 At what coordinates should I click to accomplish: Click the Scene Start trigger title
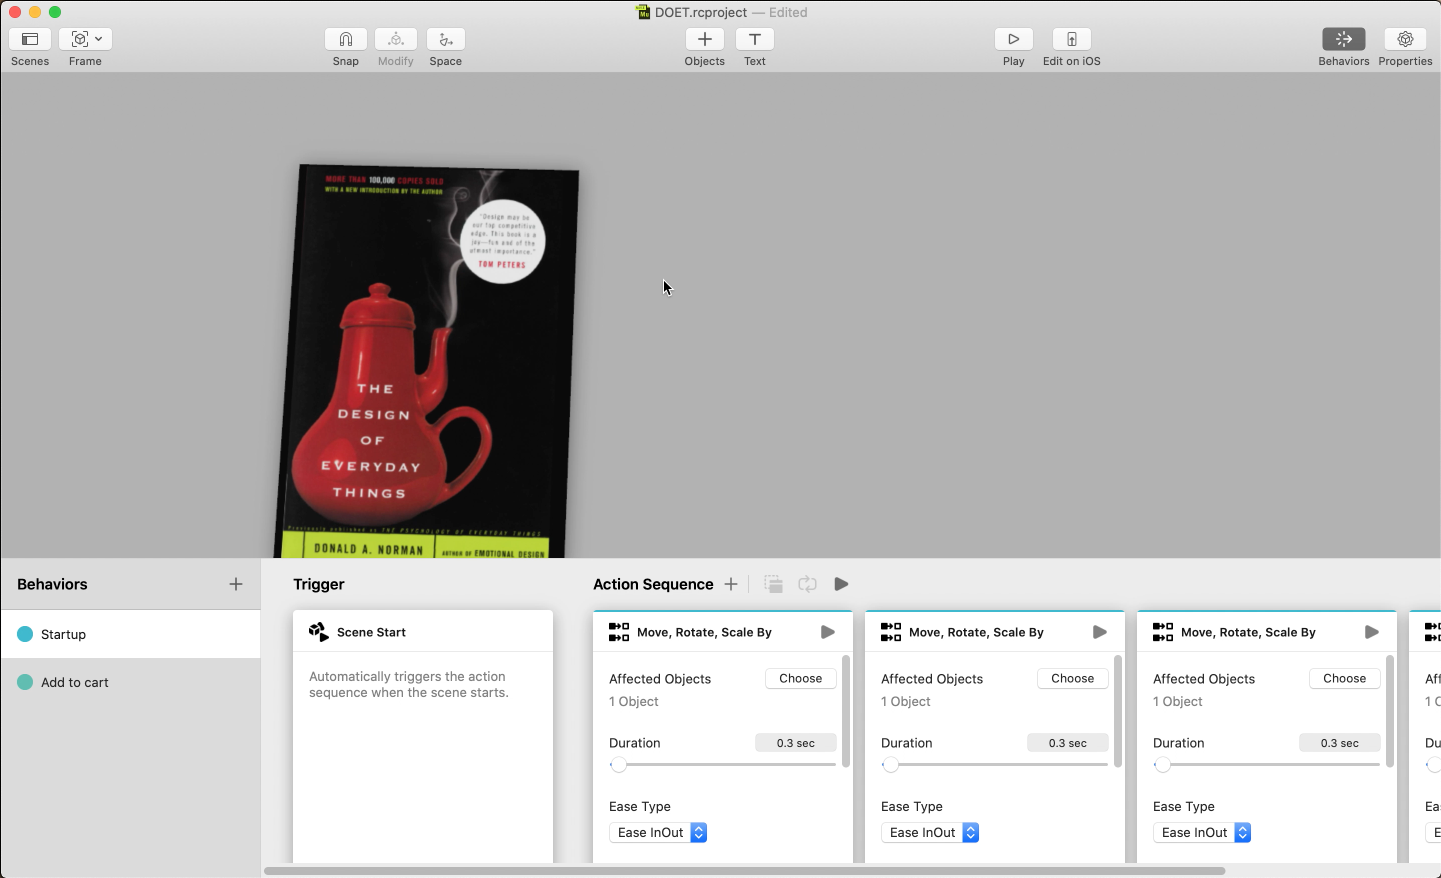coord(371,632)
